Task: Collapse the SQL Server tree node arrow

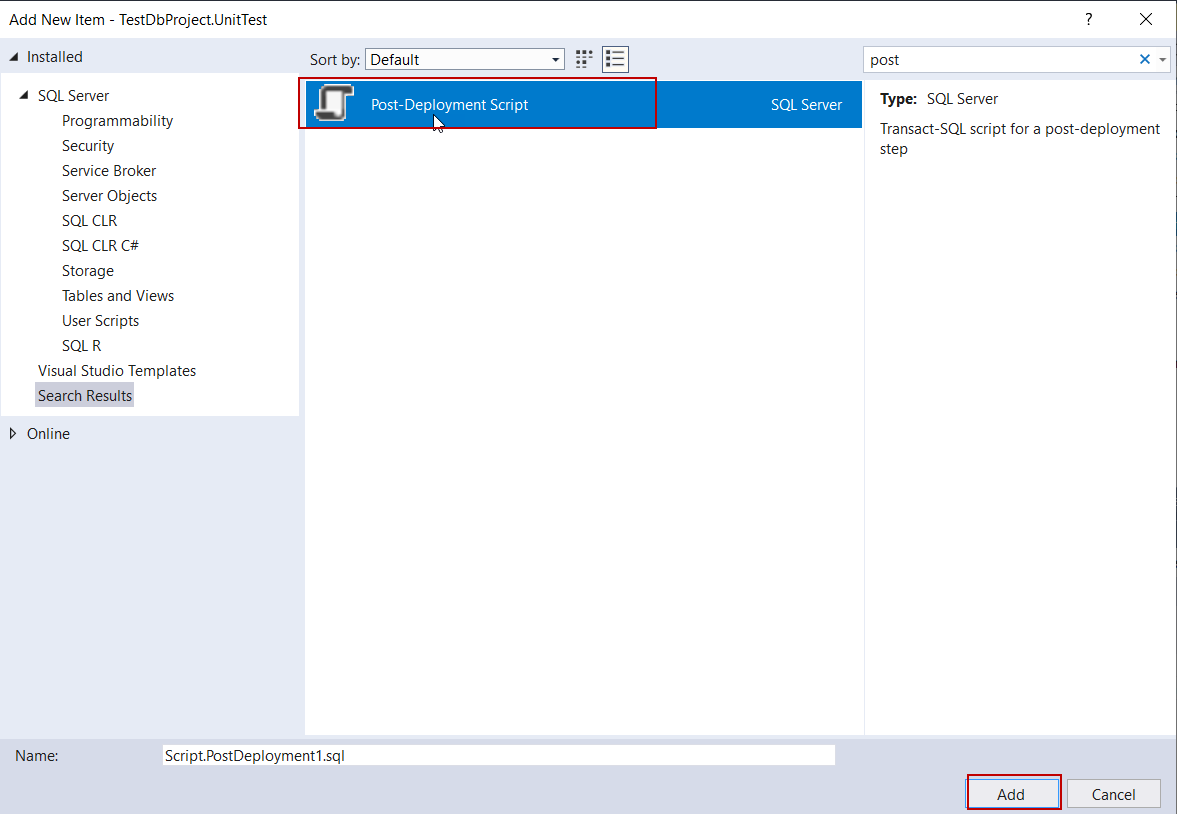Action: click(24, 95)
